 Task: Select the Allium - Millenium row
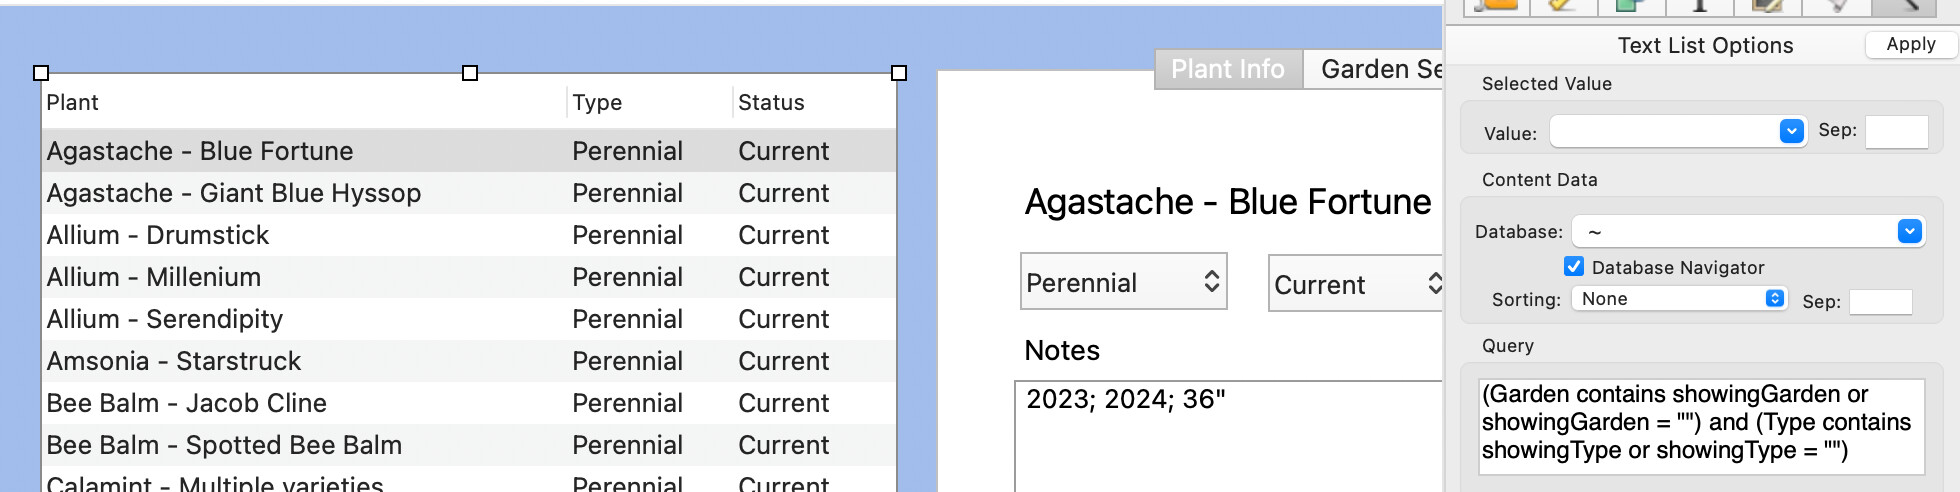[x=469, y=277]
